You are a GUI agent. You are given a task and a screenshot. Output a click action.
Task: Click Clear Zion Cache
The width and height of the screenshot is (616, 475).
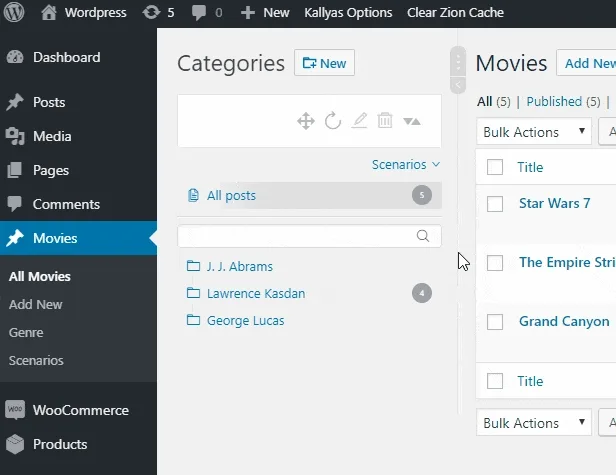[455, 13]
